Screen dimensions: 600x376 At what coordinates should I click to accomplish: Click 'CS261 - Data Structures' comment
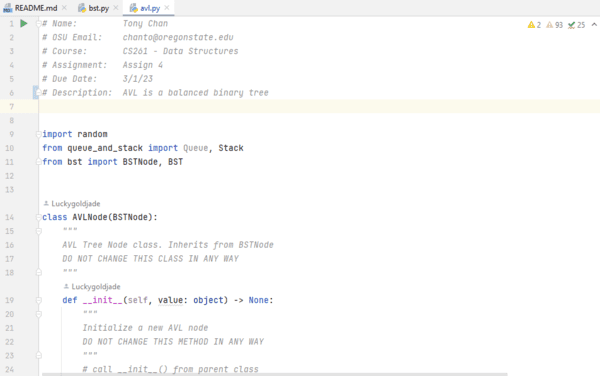click(x=180, y=51)
